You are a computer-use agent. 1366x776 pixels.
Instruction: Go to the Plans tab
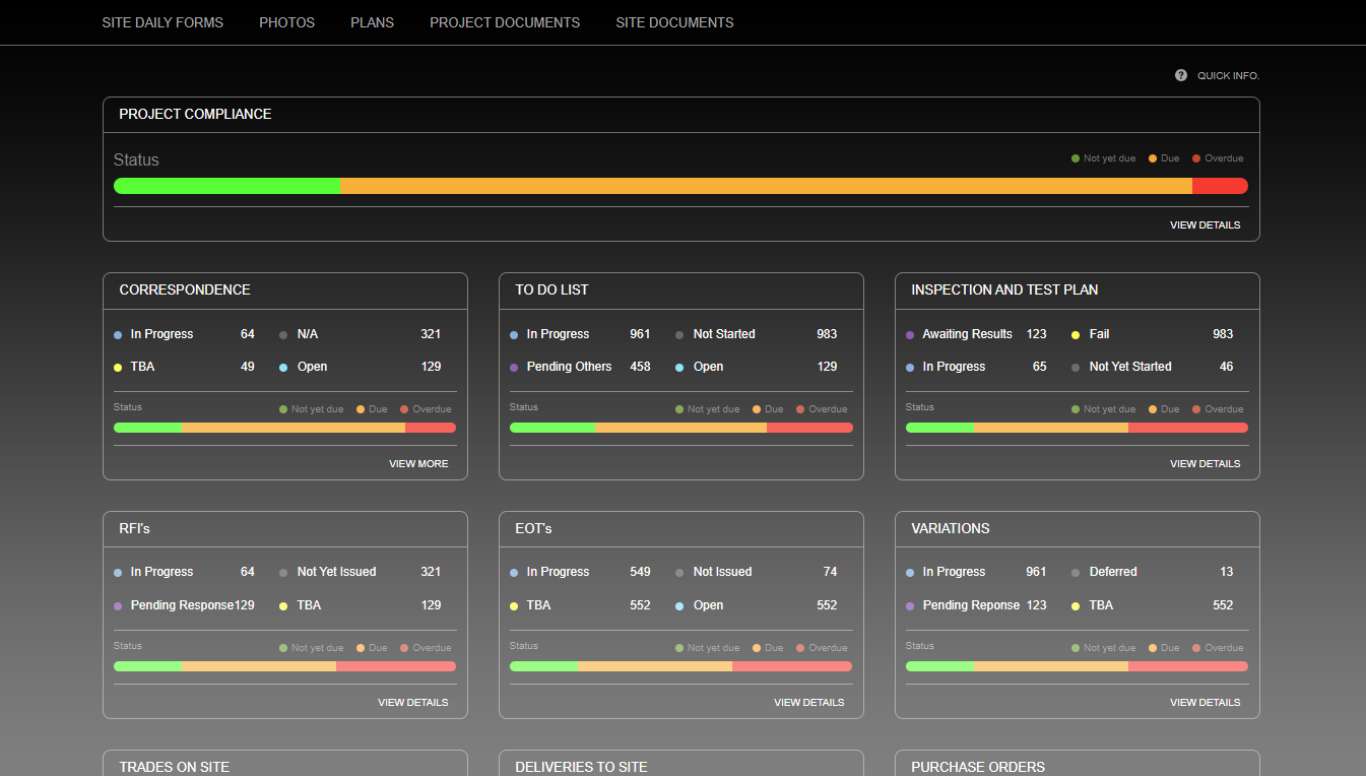pos(372,22)
